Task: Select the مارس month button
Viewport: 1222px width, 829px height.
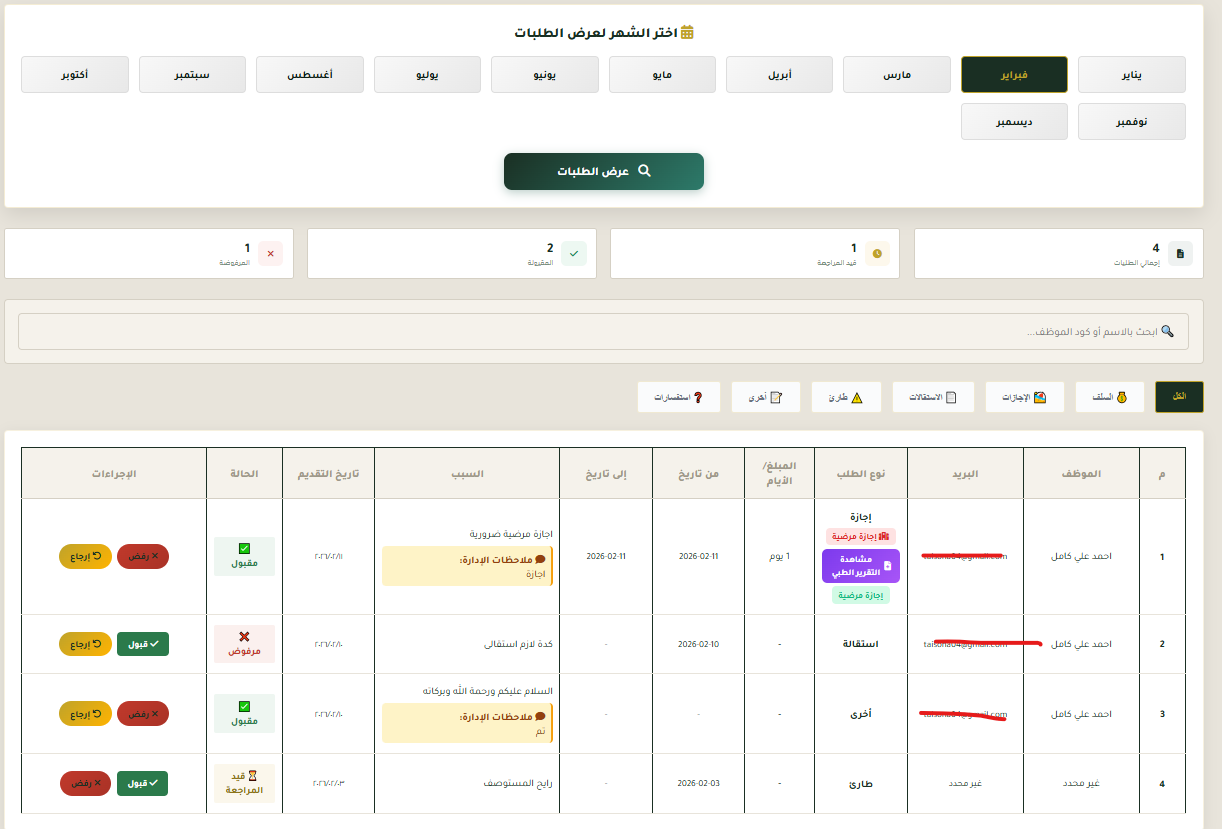Action: click(896, 74)
